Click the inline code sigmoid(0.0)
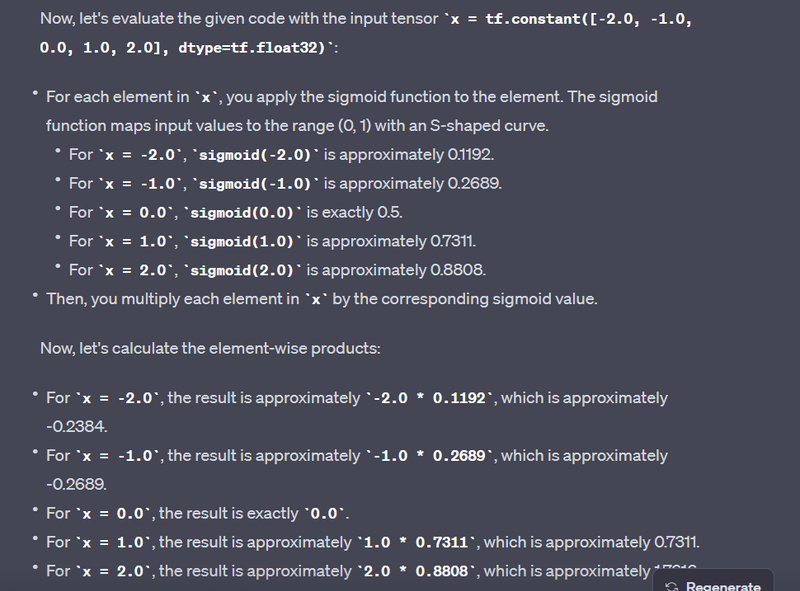Viewport: 800px width, 591px height. point(243,212)
